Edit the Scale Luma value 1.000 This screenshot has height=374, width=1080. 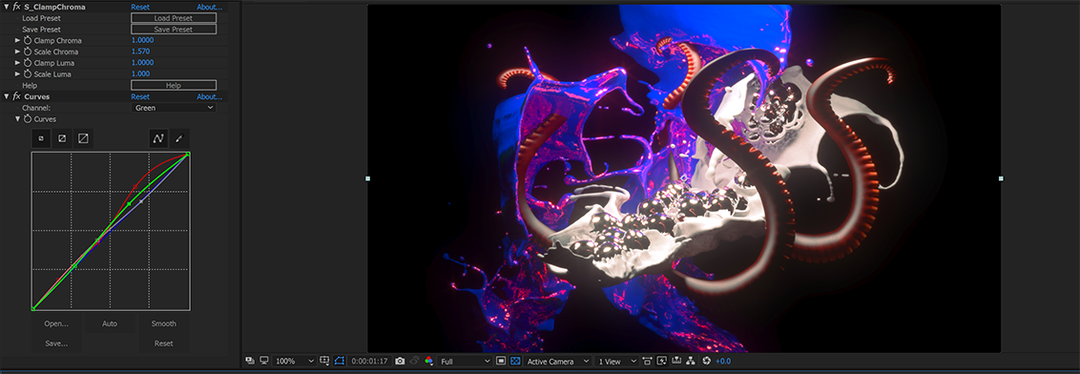(141, 74)
